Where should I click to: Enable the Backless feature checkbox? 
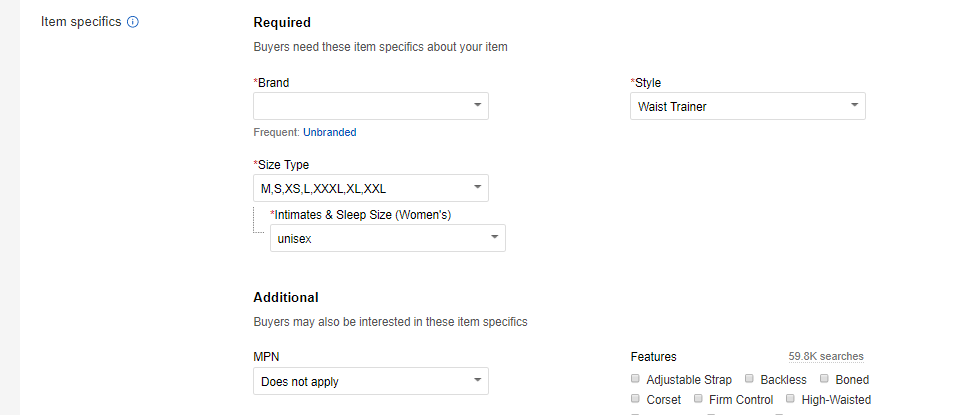(749, 378)
